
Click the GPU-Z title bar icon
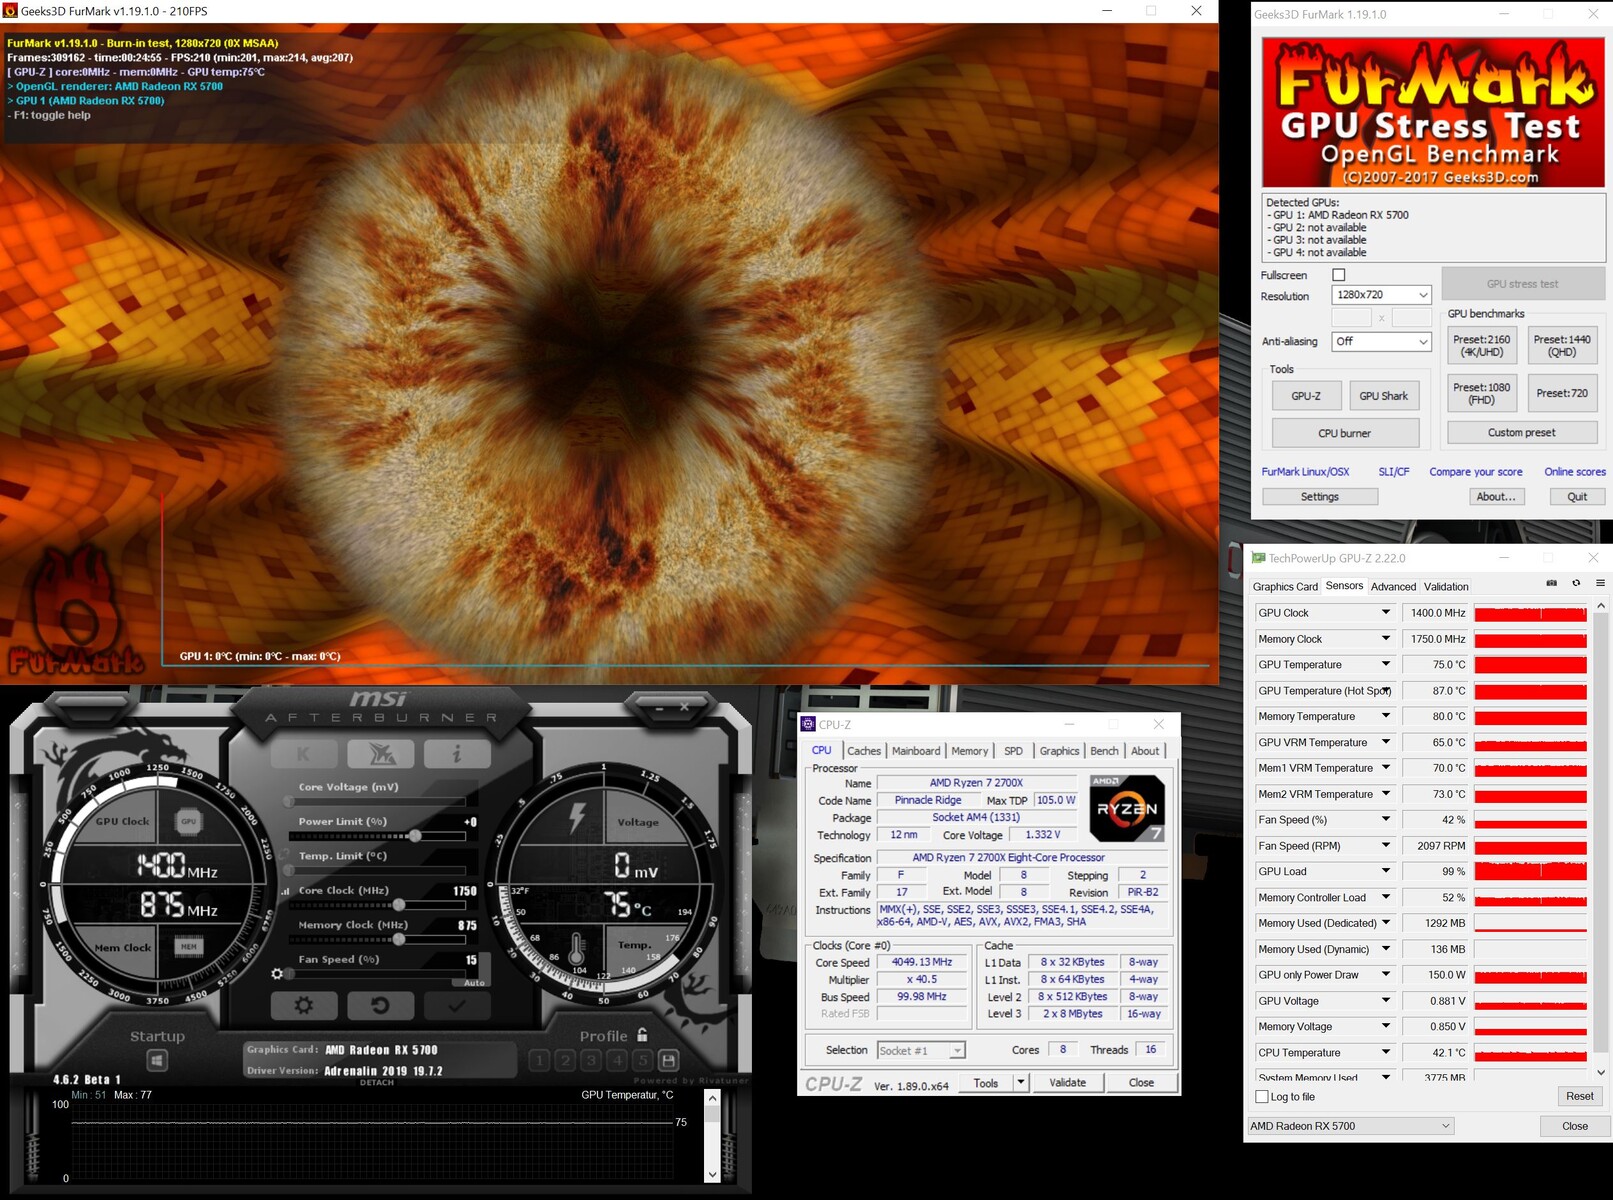pyautogui.click(x=1258, y=558)
